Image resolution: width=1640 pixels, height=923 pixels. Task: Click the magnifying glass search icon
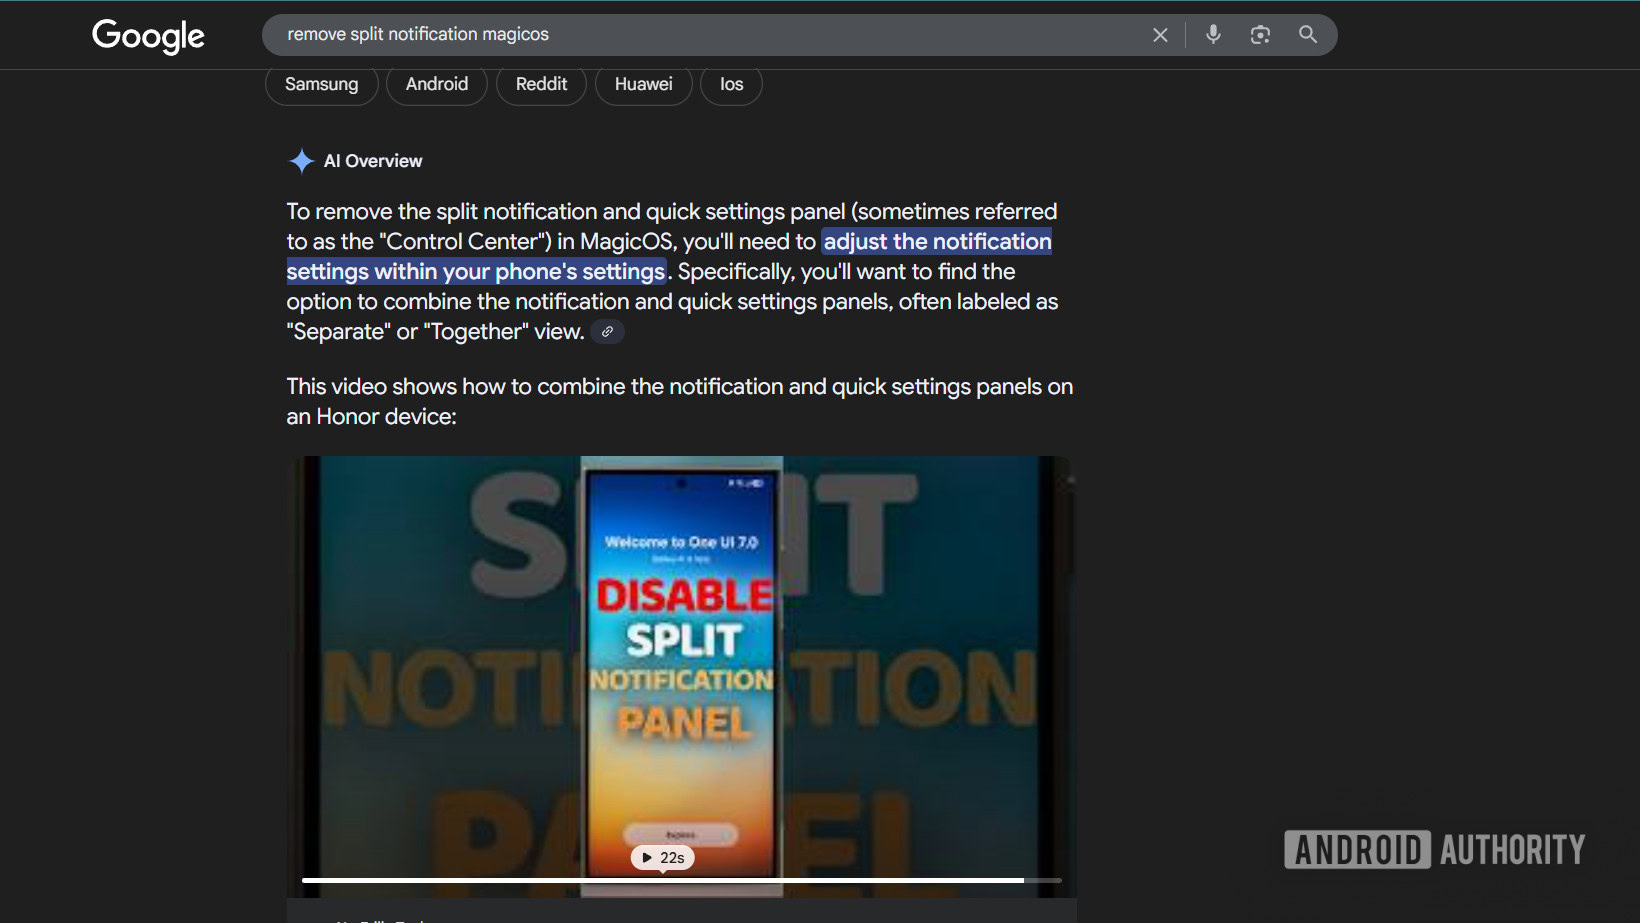[1307, 34]
